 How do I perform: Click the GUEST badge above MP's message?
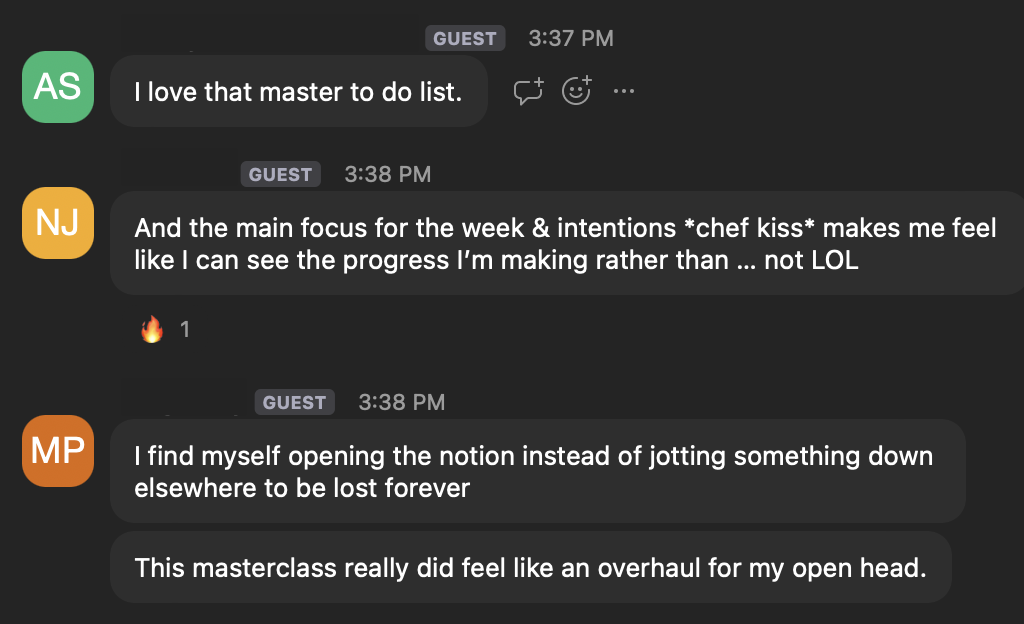click(x=295, y=403)
